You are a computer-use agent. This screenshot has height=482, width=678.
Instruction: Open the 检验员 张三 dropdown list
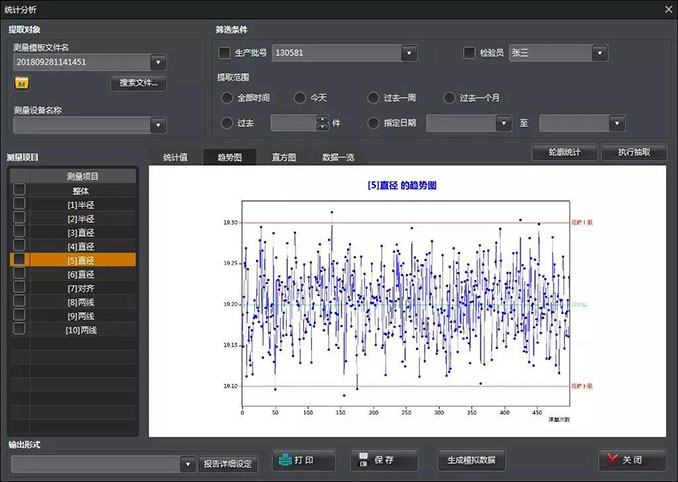(598, 53)
